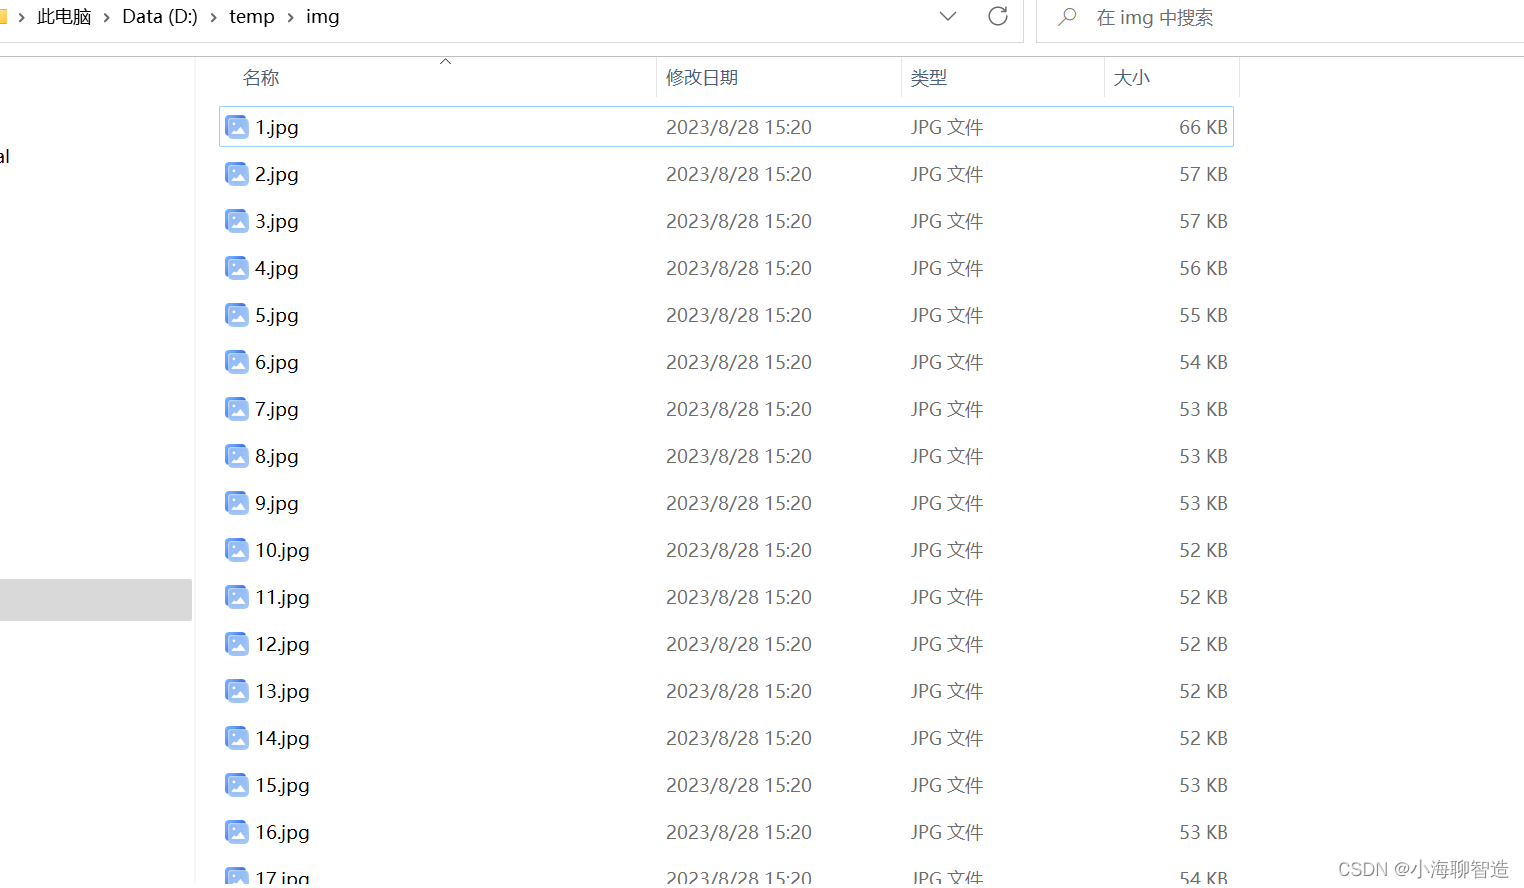Select file name 9.jpg
The image size is (1524, 888).
pyautogui.click(x=277, y=503)
